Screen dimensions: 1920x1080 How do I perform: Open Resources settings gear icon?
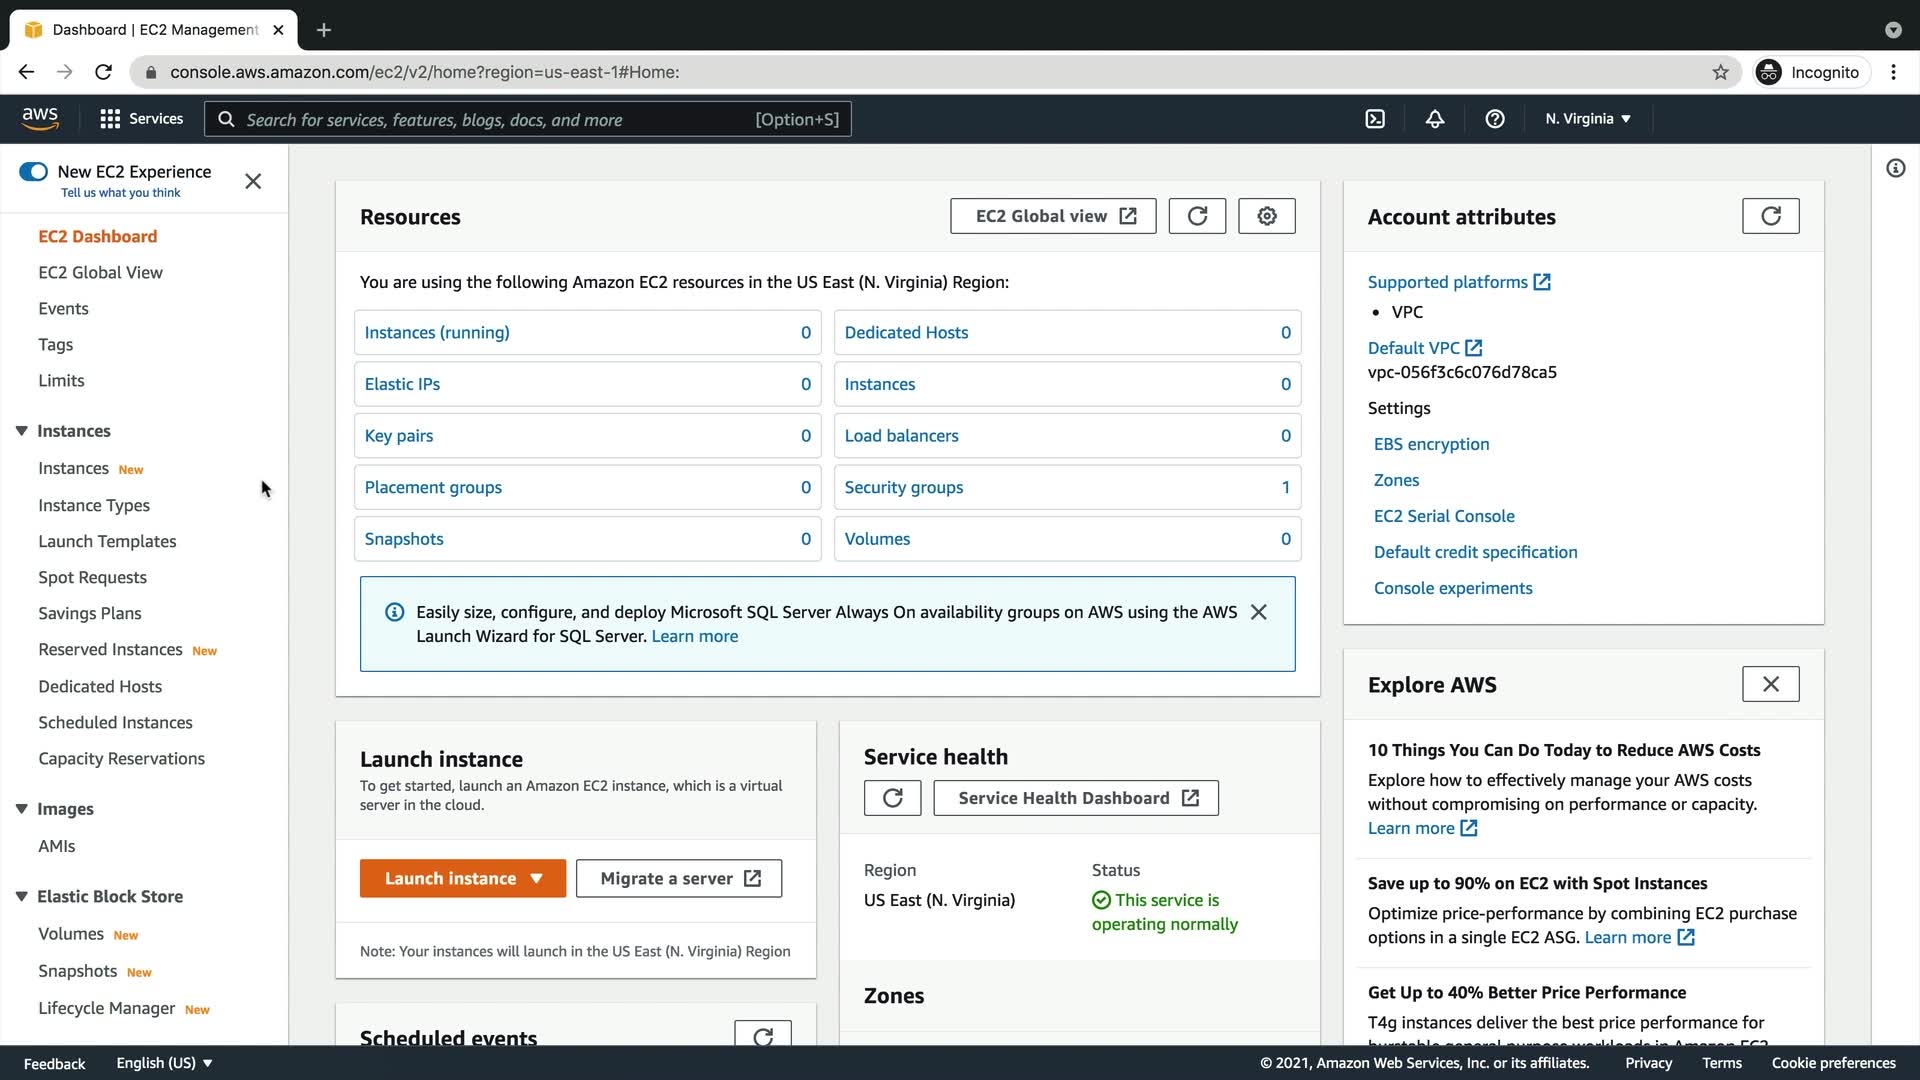(x=1267, y=216)
